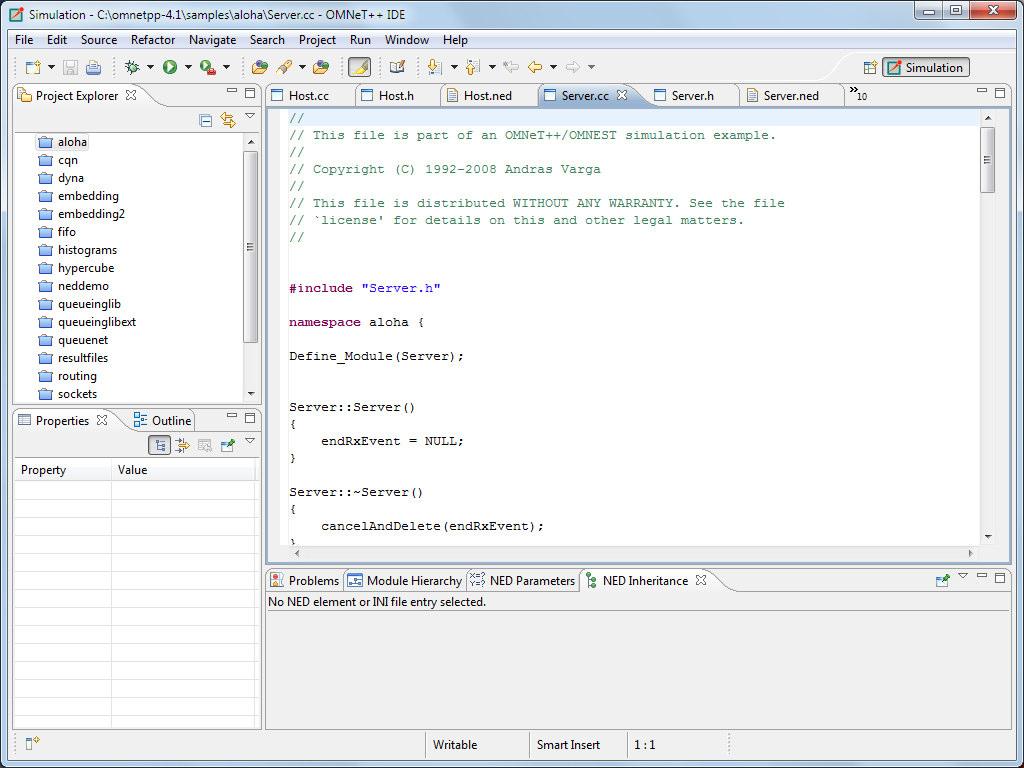The image size is (1024, 768).
Task: Go to Previous Annotation arrow icon
Action: [x=473, y=67]
